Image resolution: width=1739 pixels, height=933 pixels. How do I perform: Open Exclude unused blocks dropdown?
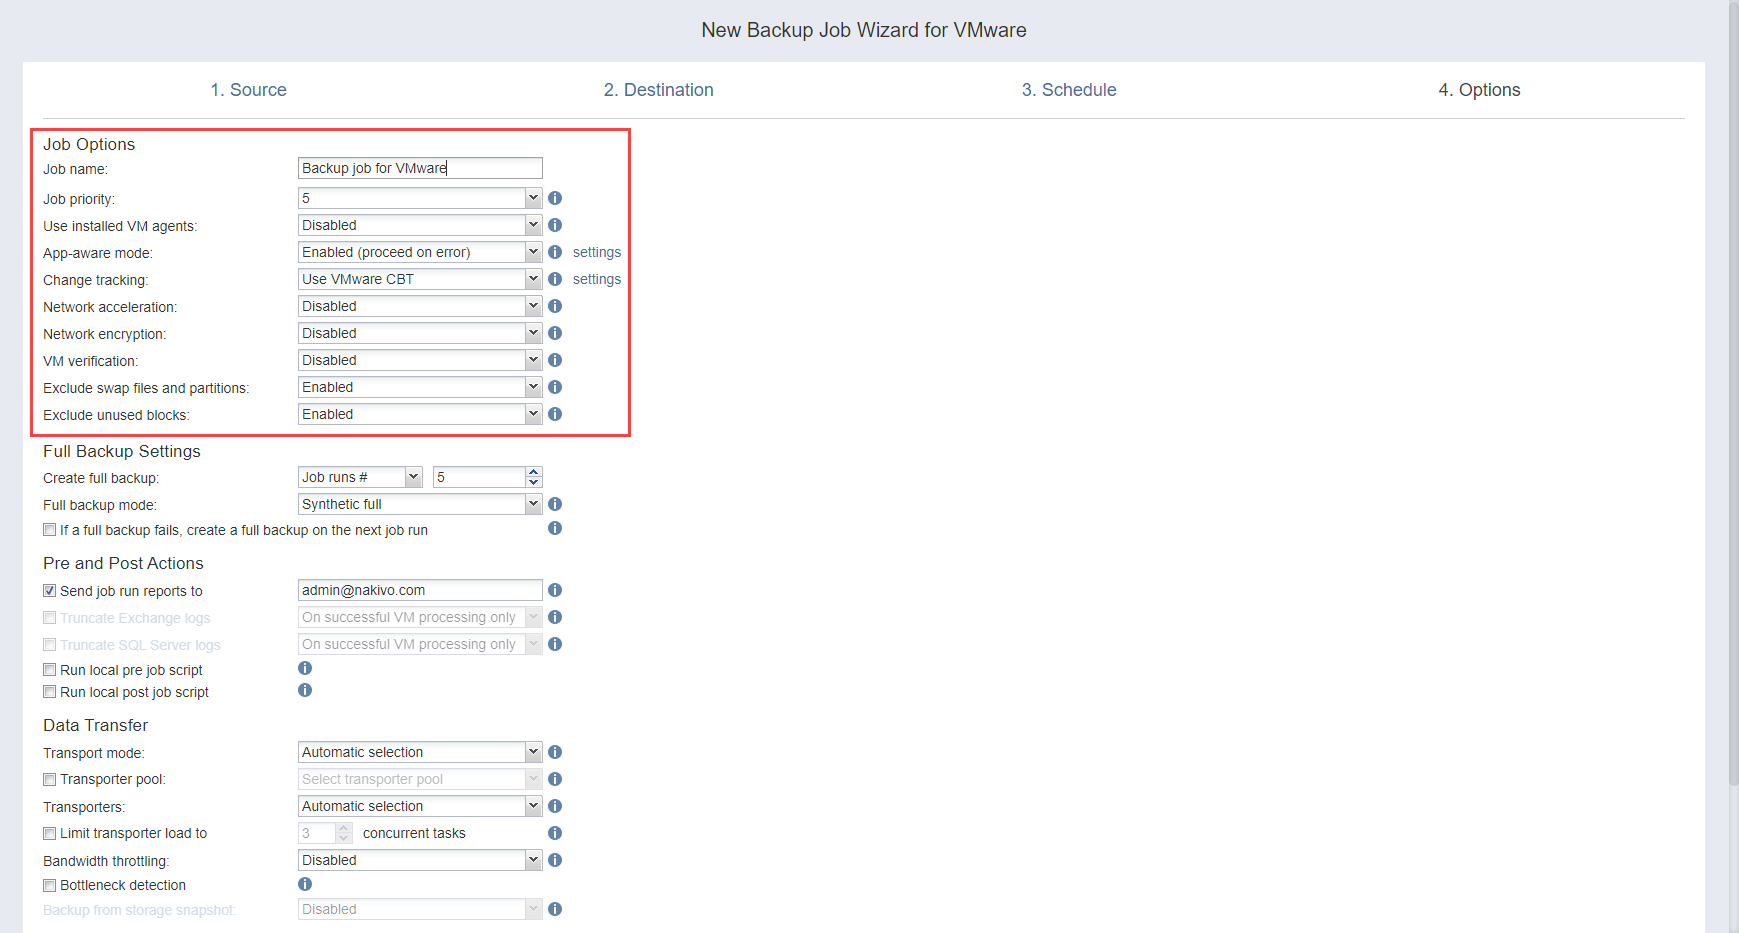[x=420, y=414]
